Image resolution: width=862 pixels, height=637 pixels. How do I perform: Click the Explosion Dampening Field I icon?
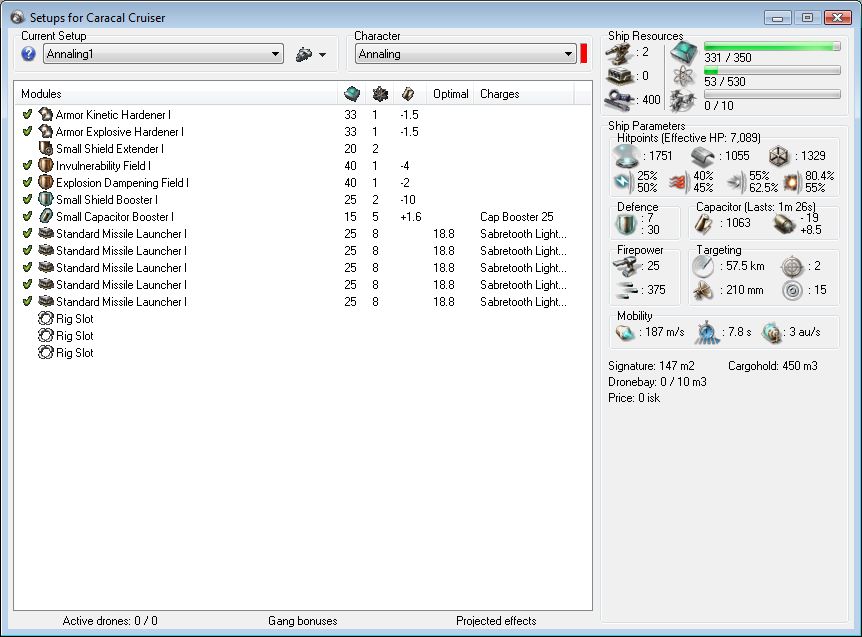46,183
